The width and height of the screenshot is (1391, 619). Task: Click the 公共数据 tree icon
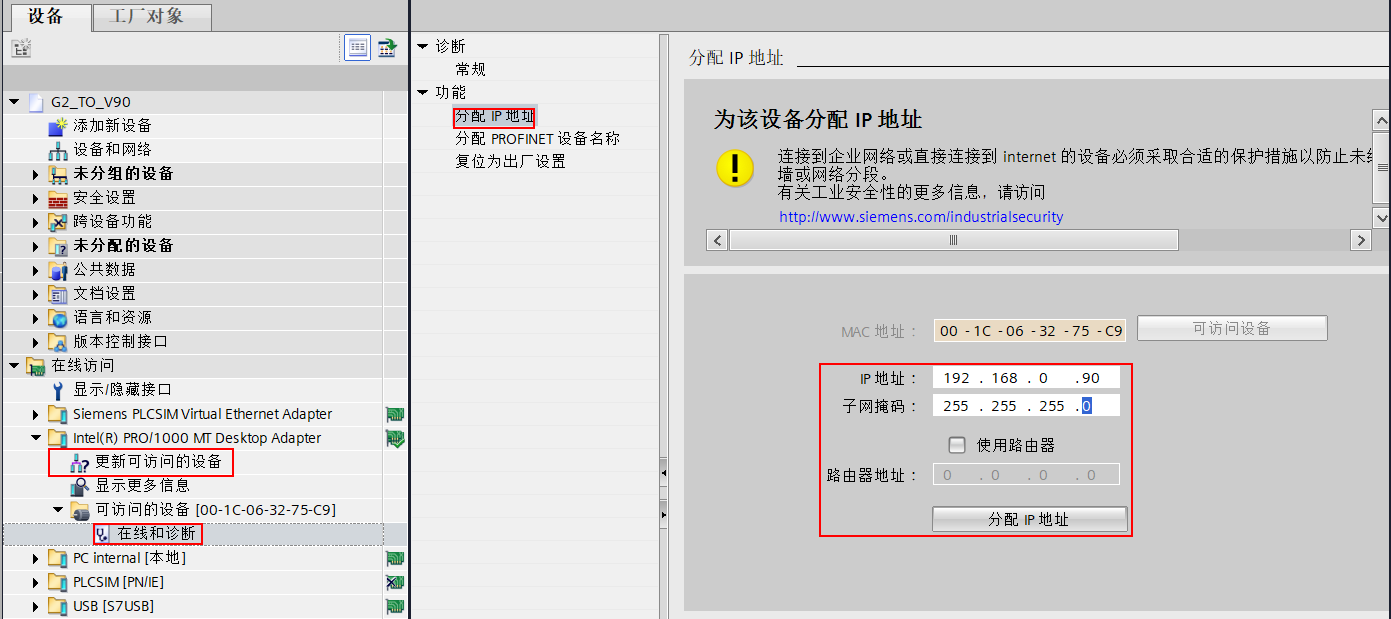click(x=57, y=269)
